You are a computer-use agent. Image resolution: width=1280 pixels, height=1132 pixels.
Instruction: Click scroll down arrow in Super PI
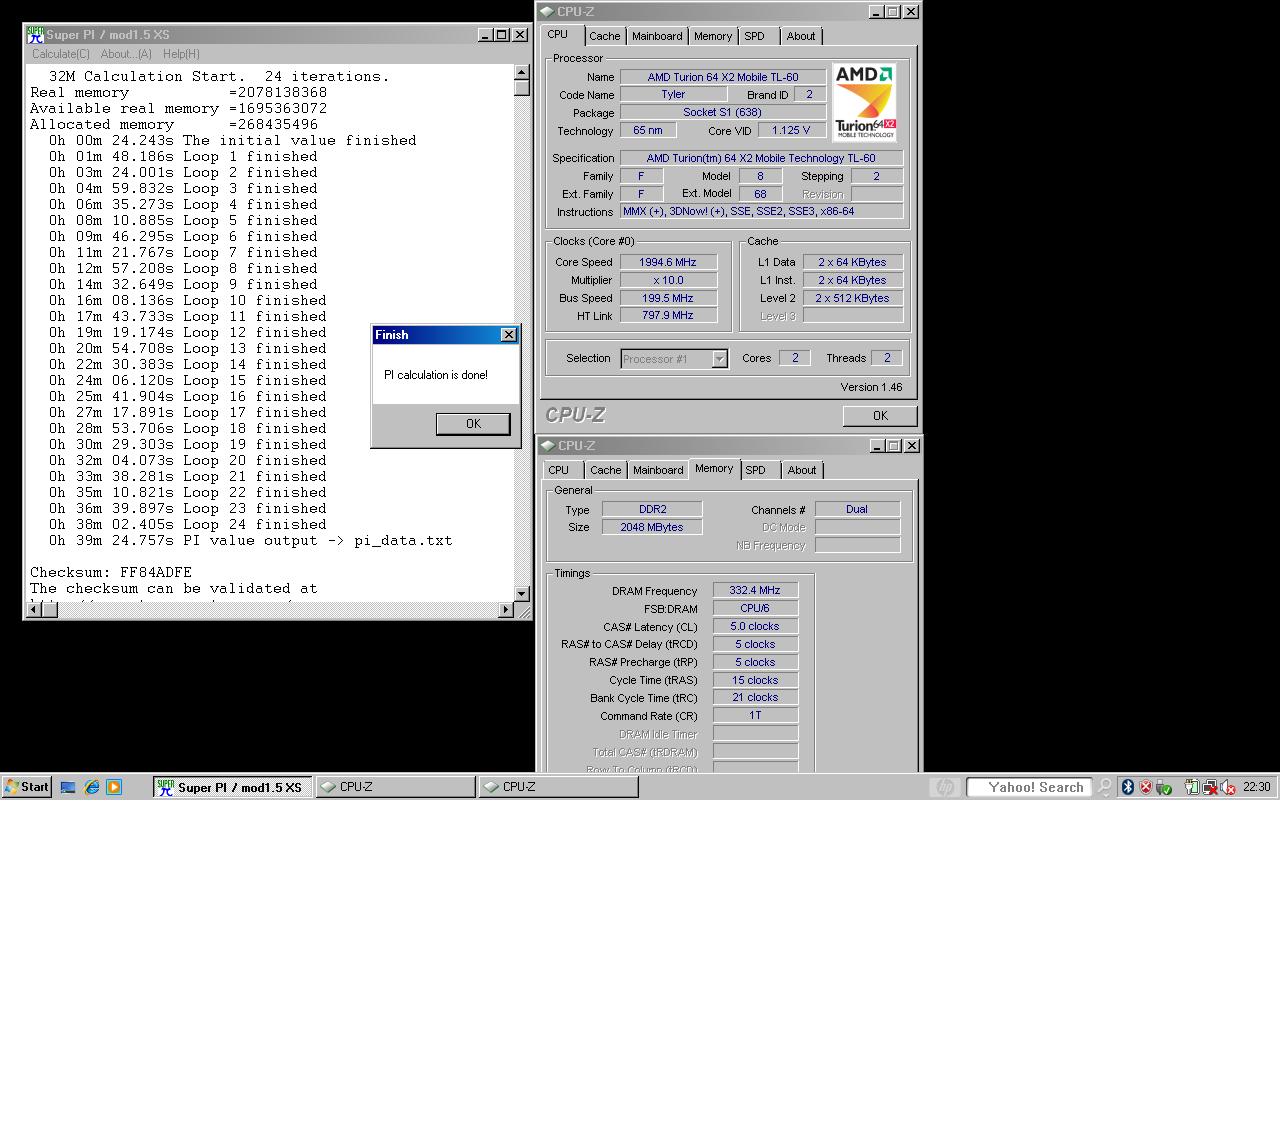coord(522,593)
